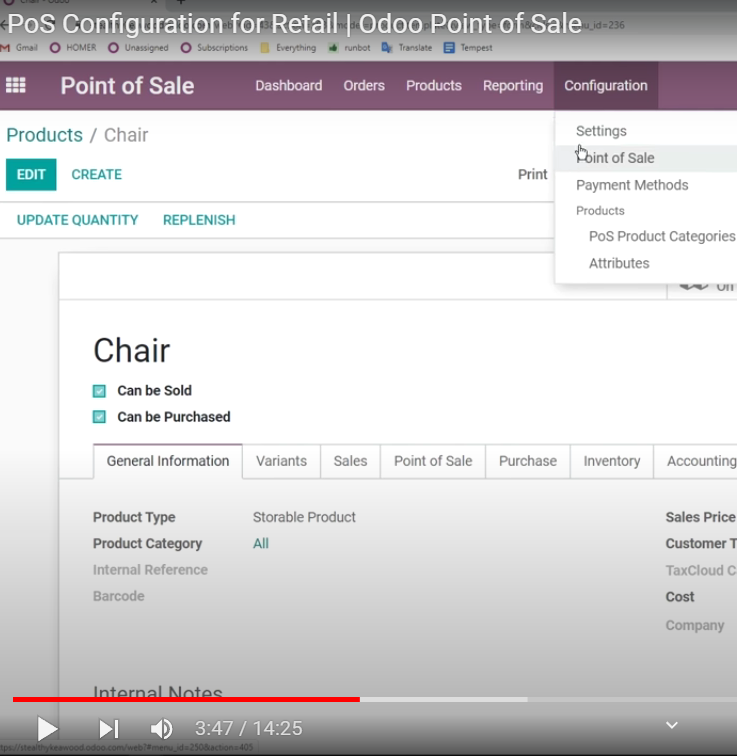Toggle the Can be Purchased checkbox

point(99,417)
